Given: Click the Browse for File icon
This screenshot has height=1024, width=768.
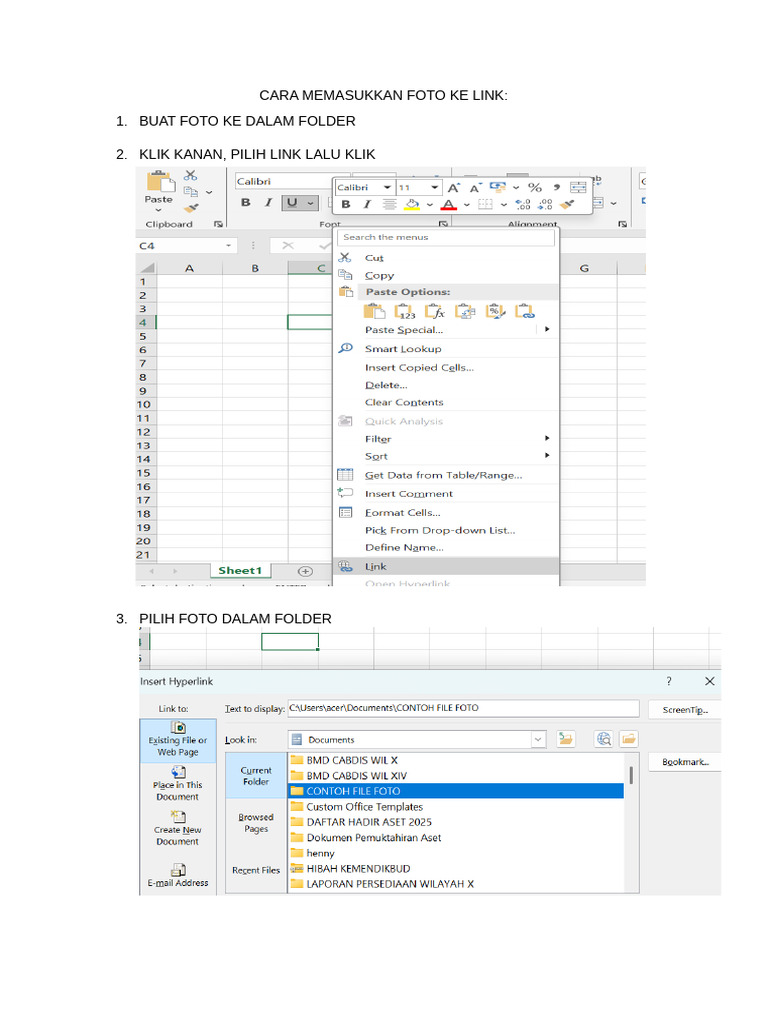Looking at the screenshot, I should coord(628,739).
